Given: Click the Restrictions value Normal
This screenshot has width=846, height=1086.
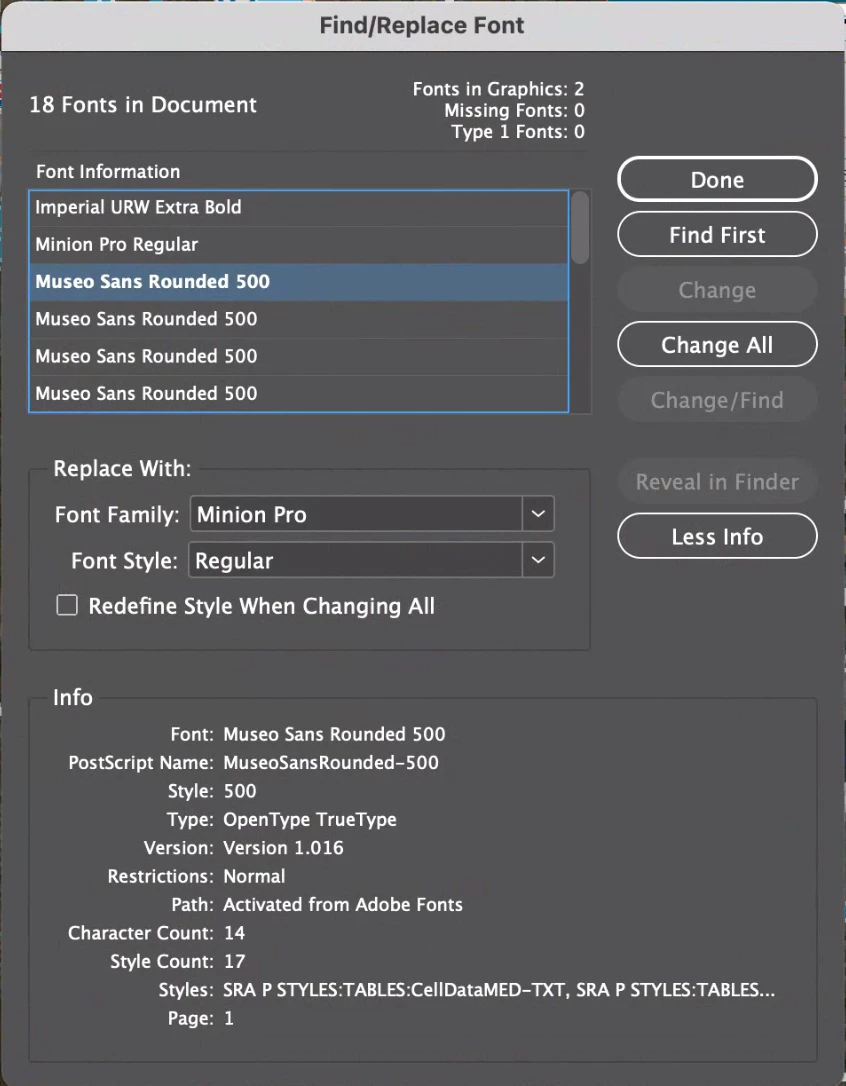Looking at the screenshot, I should [x=254, y=876].
